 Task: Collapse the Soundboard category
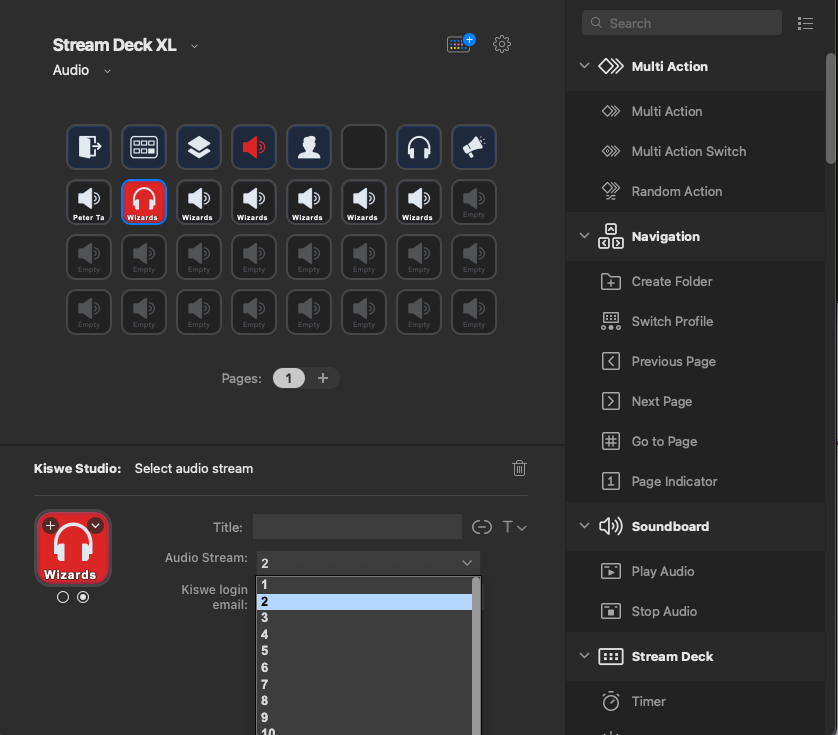pyautogui.click(x=584, y=526)
